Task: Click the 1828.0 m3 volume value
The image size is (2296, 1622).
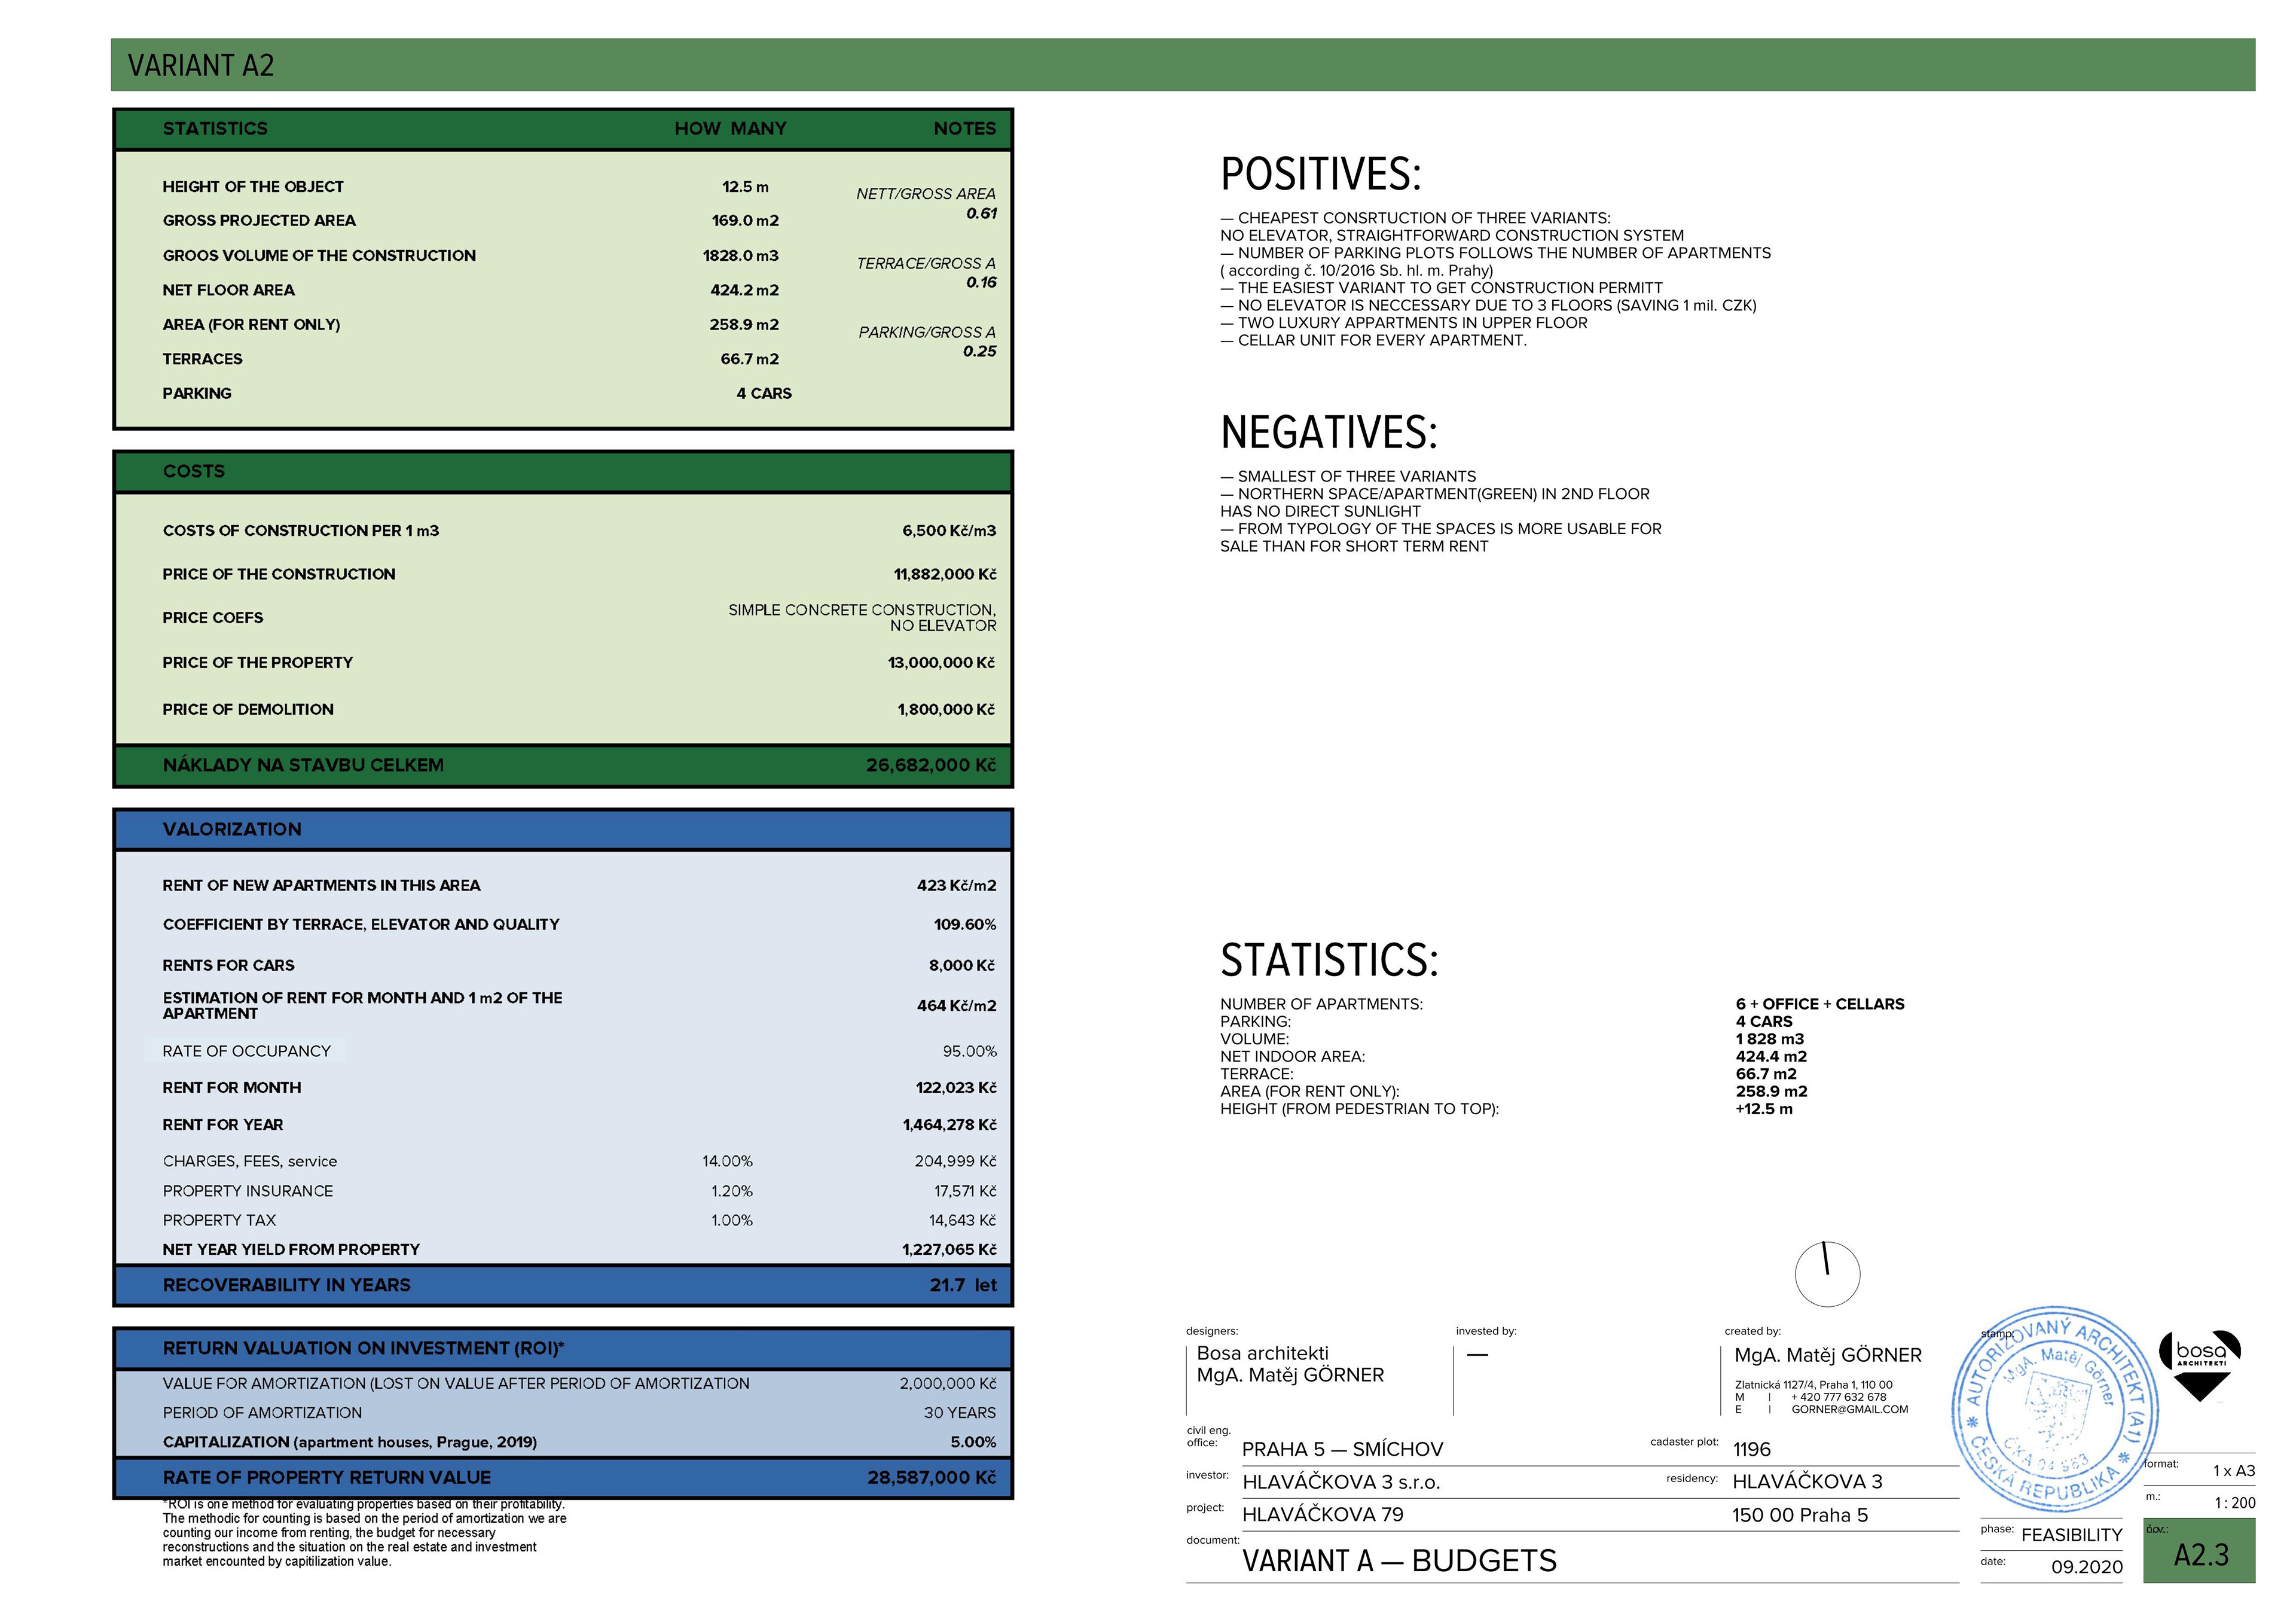Action: 741,255
